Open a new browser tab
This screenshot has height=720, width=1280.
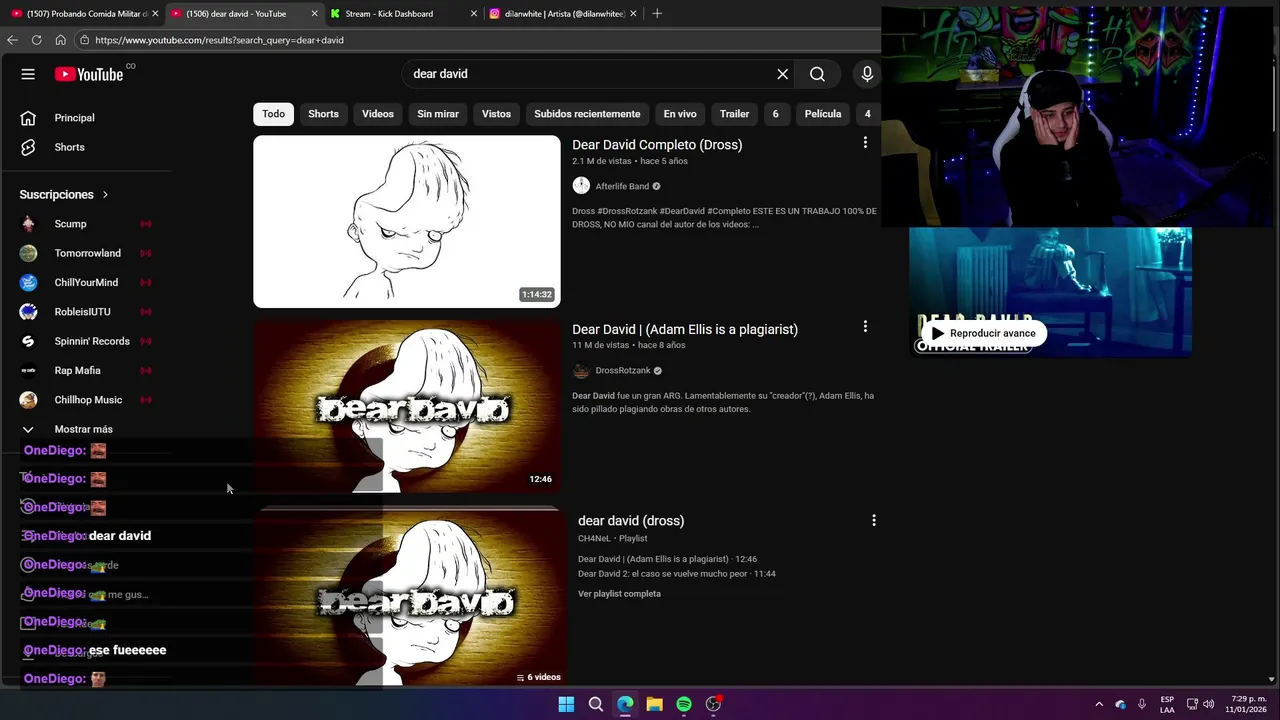(x=657, y=14)
